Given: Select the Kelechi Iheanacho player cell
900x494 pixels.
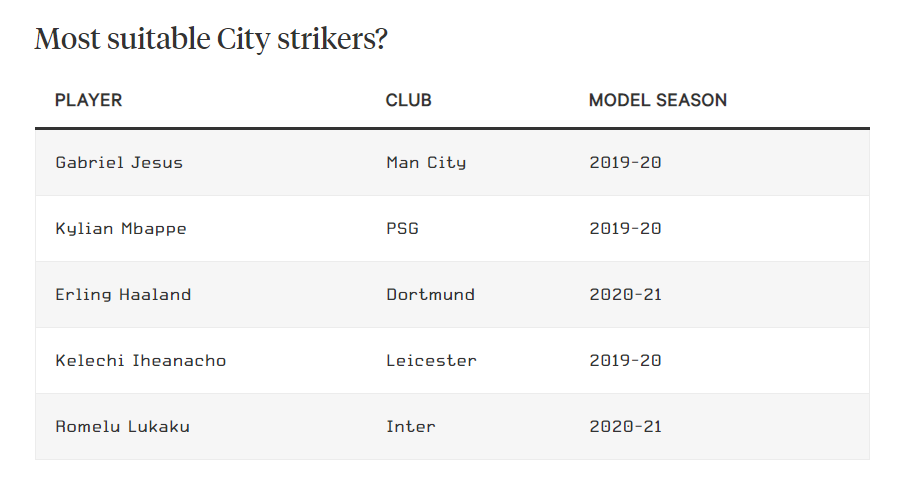Looking at the screenshot, I should coord(141,360).
